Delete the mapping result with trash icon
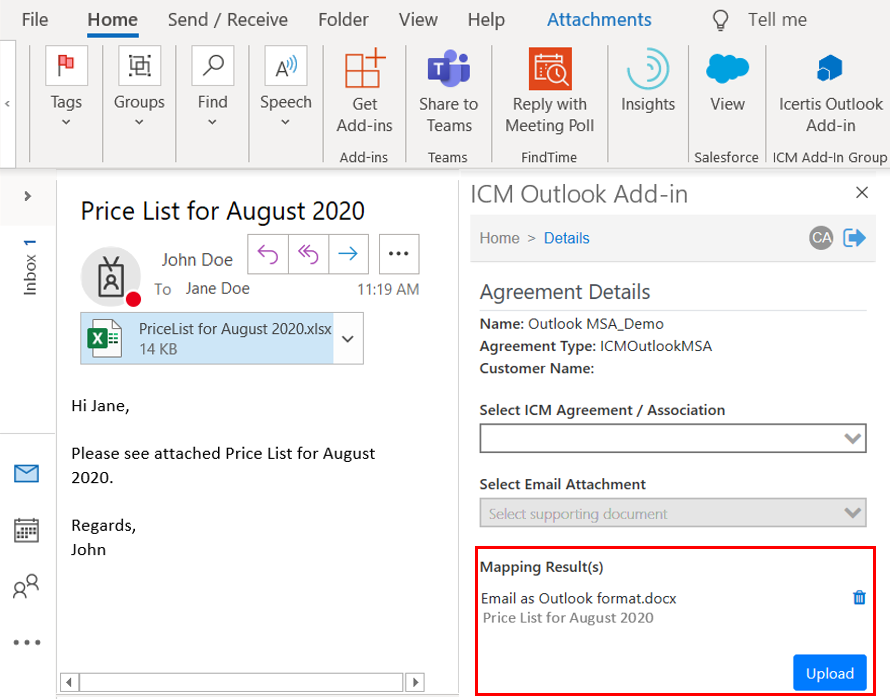890x699 pixels. pos(858,598)
